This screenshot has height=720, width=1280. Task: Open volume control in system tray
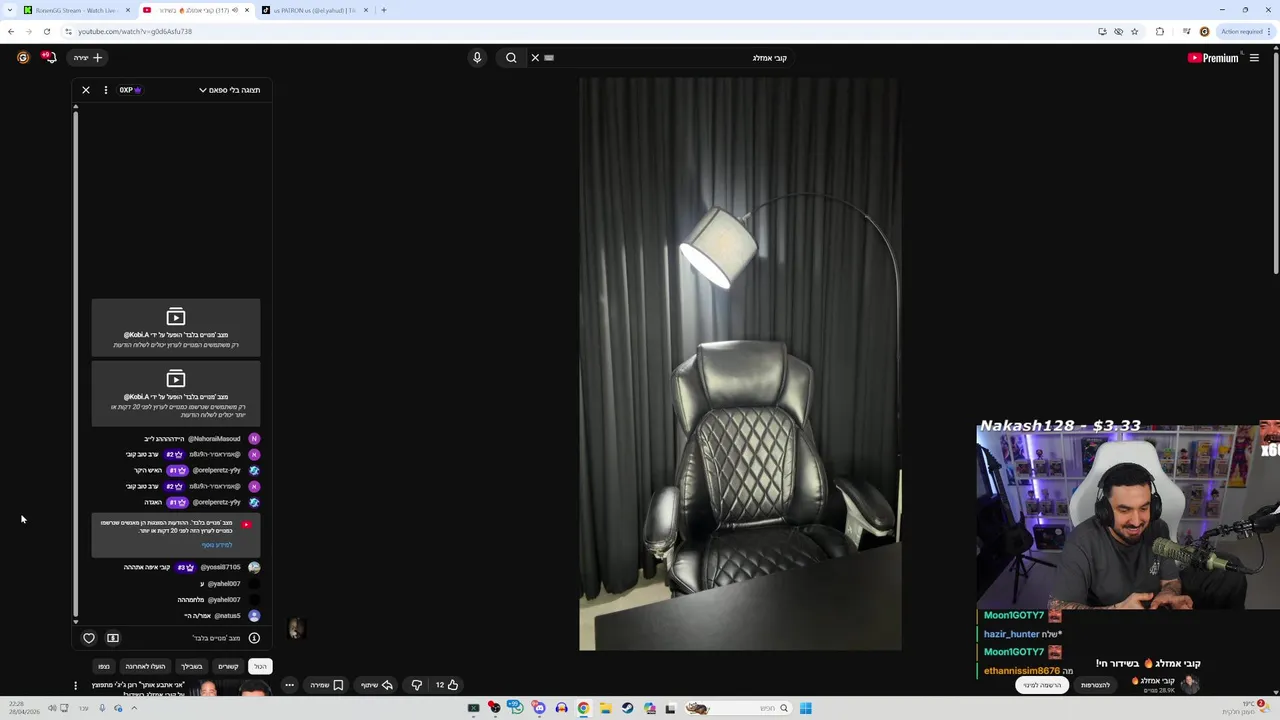pyautogui.click(x=52, y=708)
